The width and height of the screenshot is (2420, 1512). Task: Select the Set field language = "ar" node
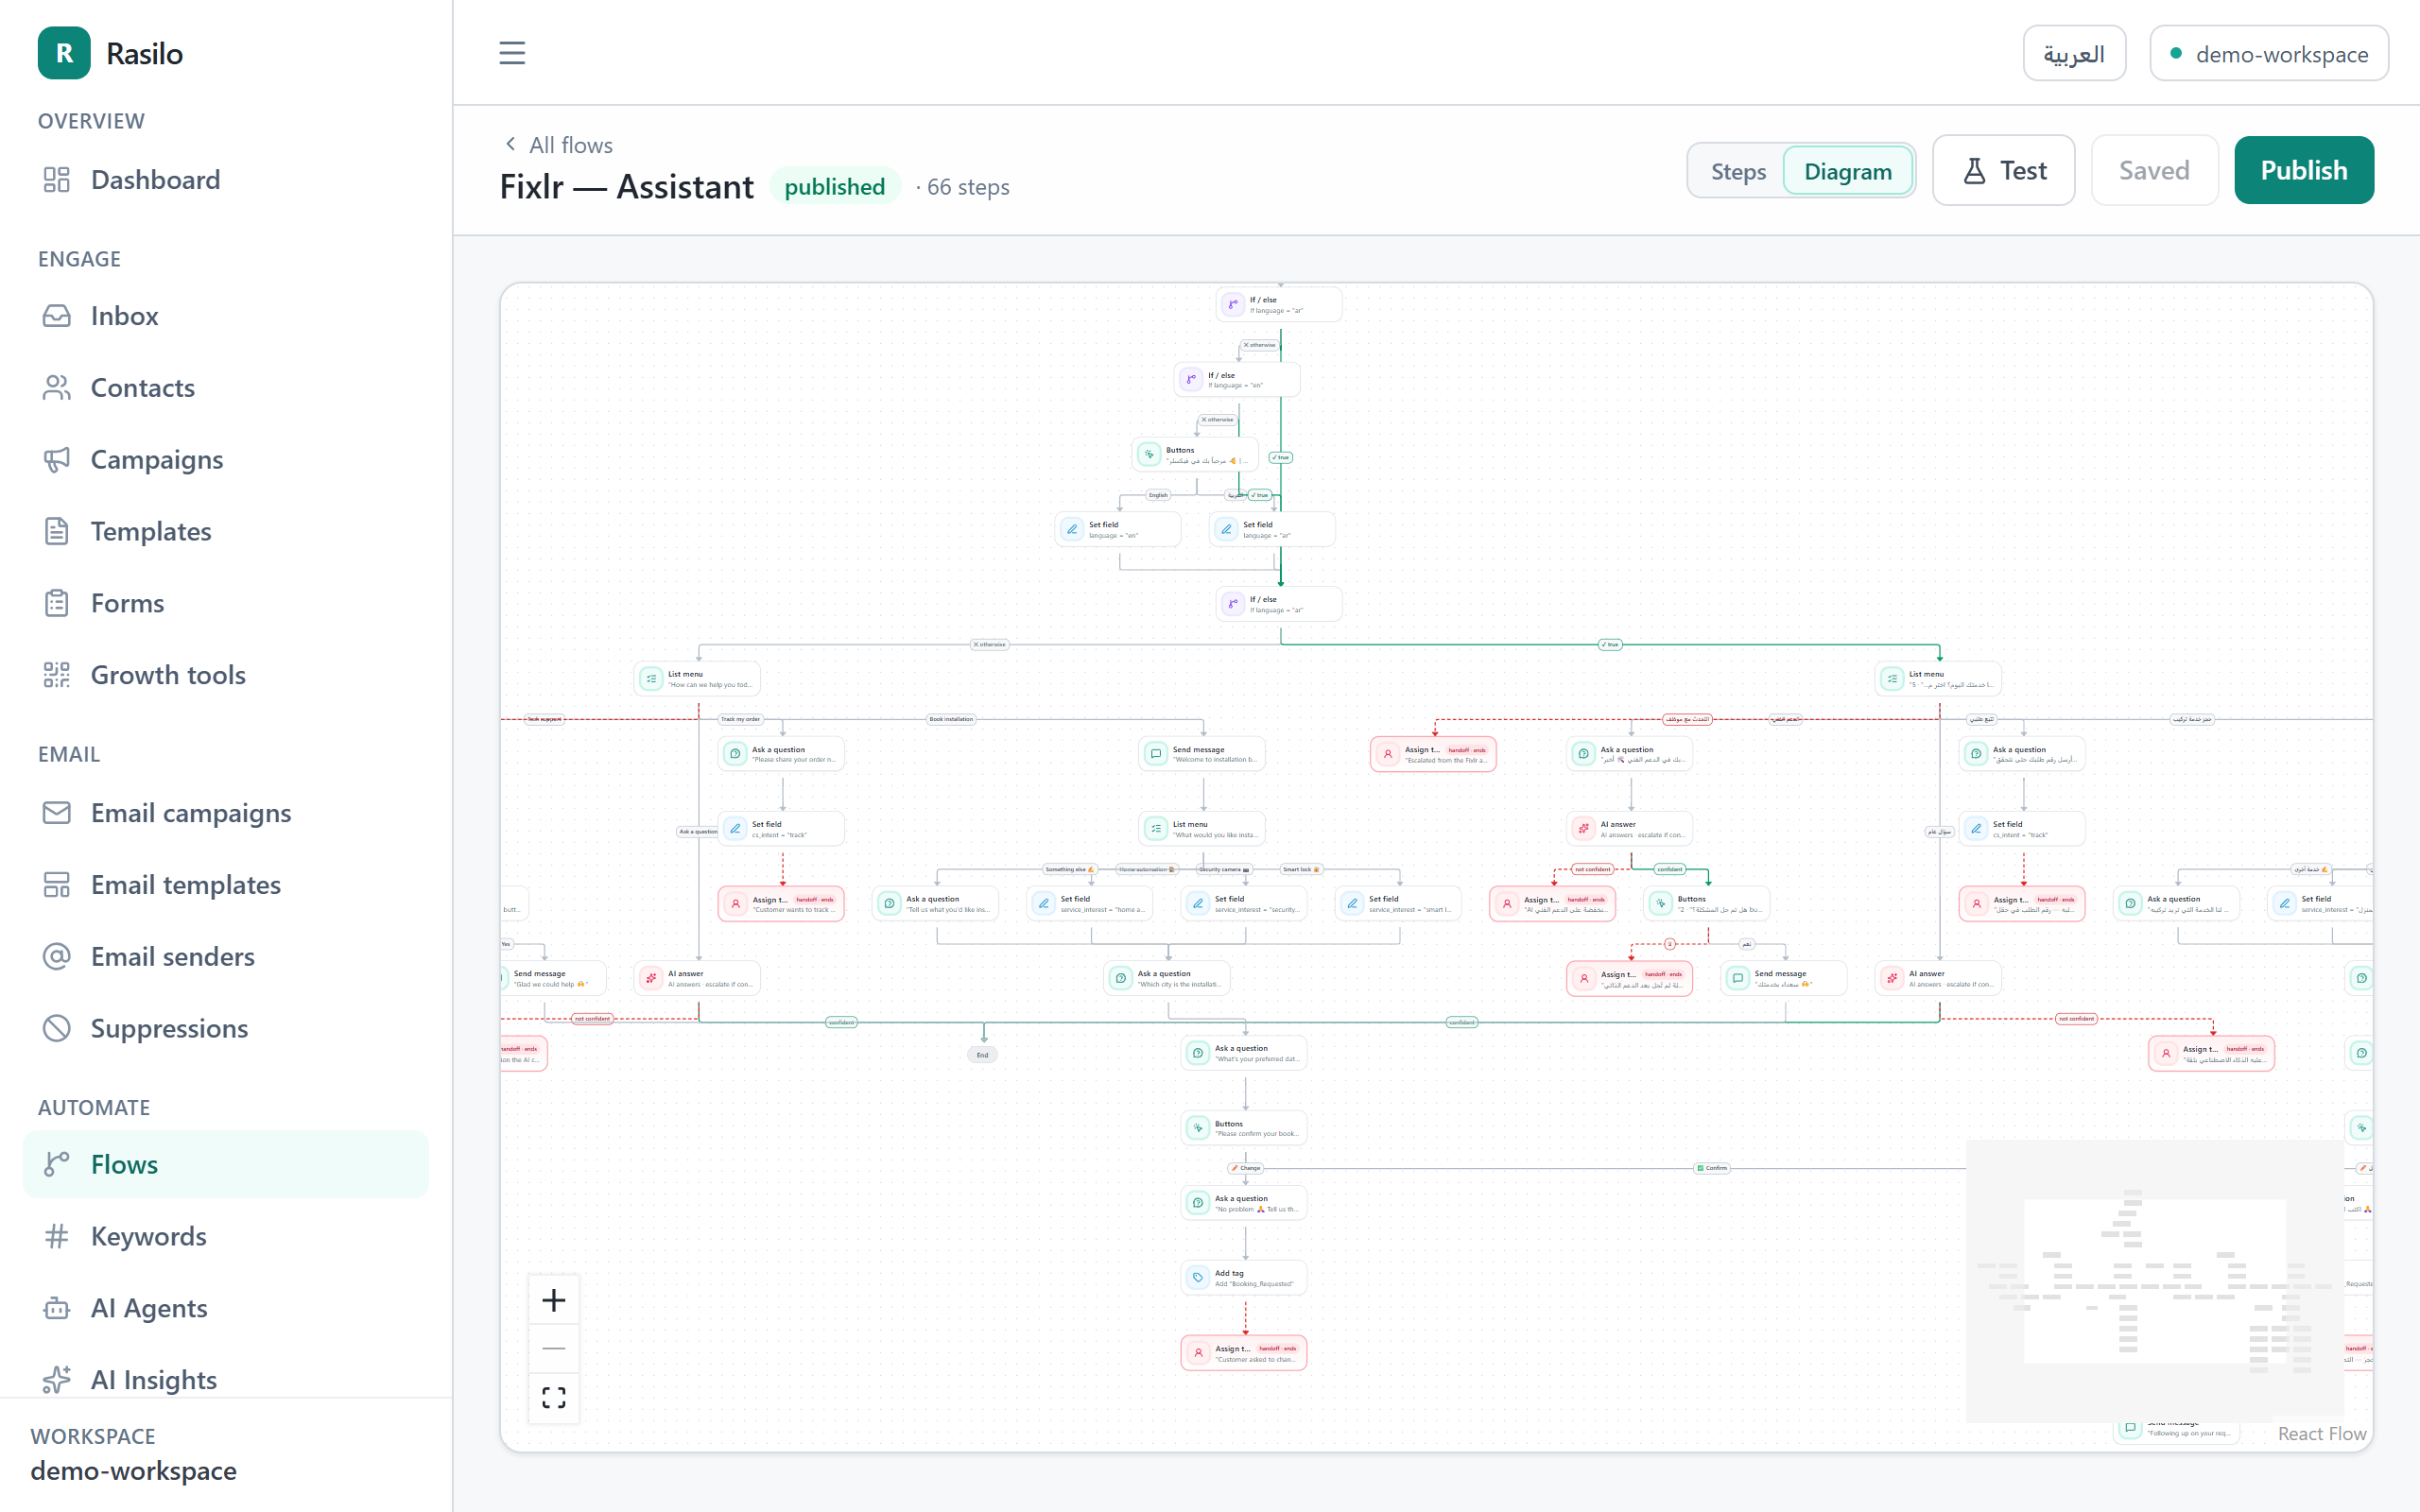click(x=1272, y=529)
